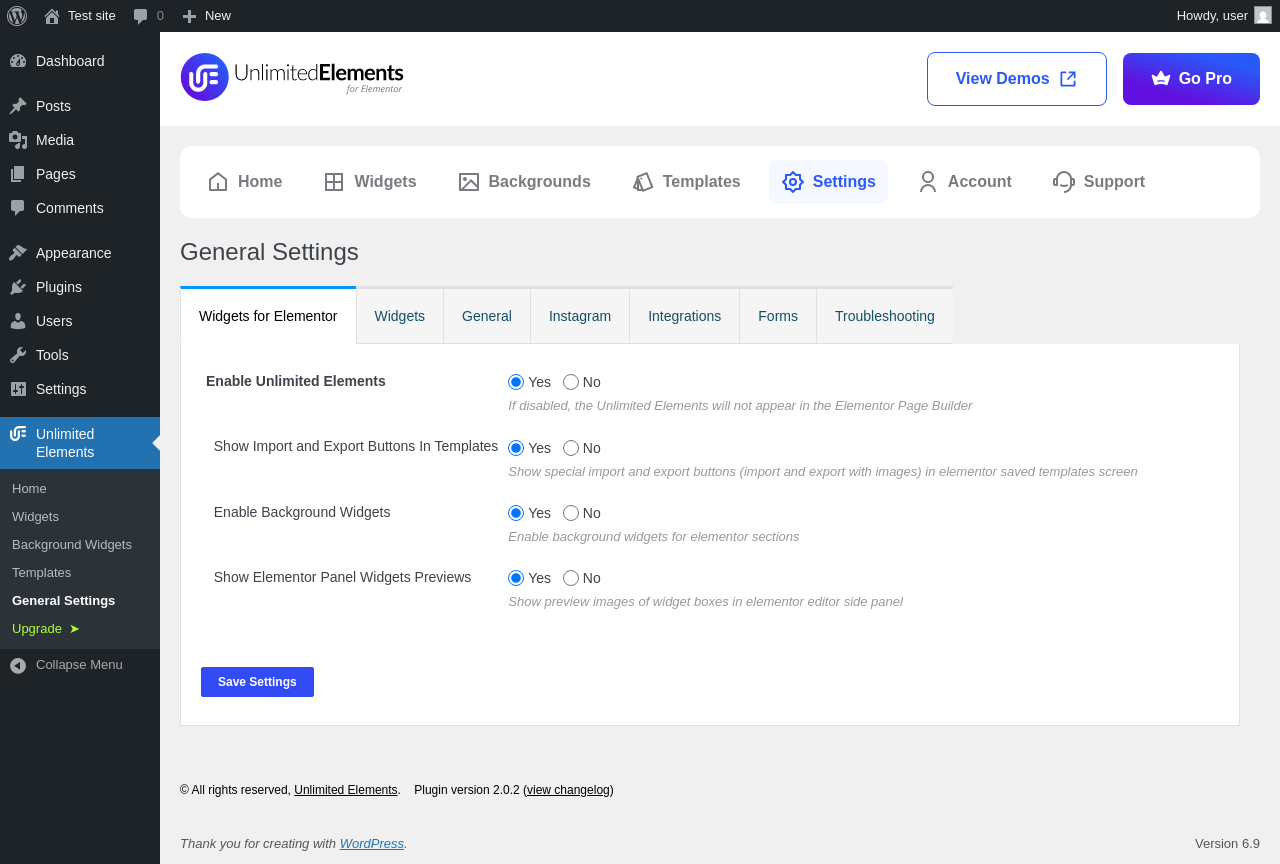The height and width of the screenshot is (864, 1280).
Task: Open the comments bubble icon in admin bar
Action: tap(141, 16)
